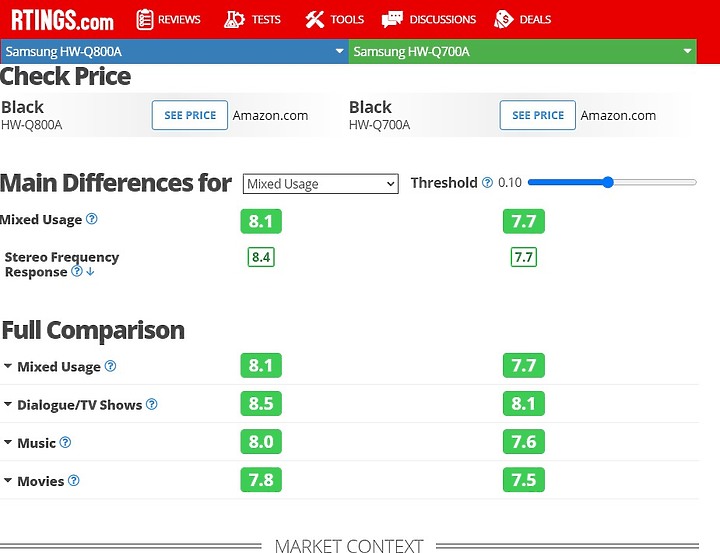
Task: Click the Deals price tag icon
Action: (x=504, y=20)
